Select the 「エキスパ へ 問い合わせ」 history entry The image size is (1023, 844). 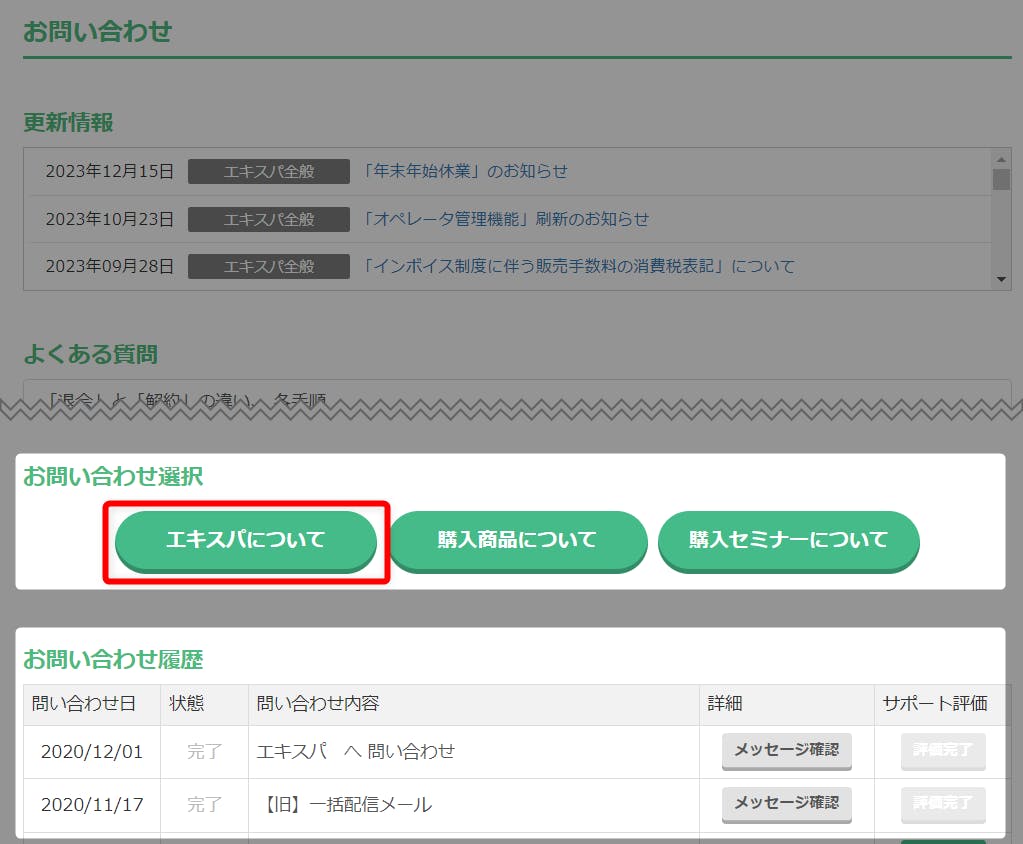pyautogui.click(x=356, y=751)
